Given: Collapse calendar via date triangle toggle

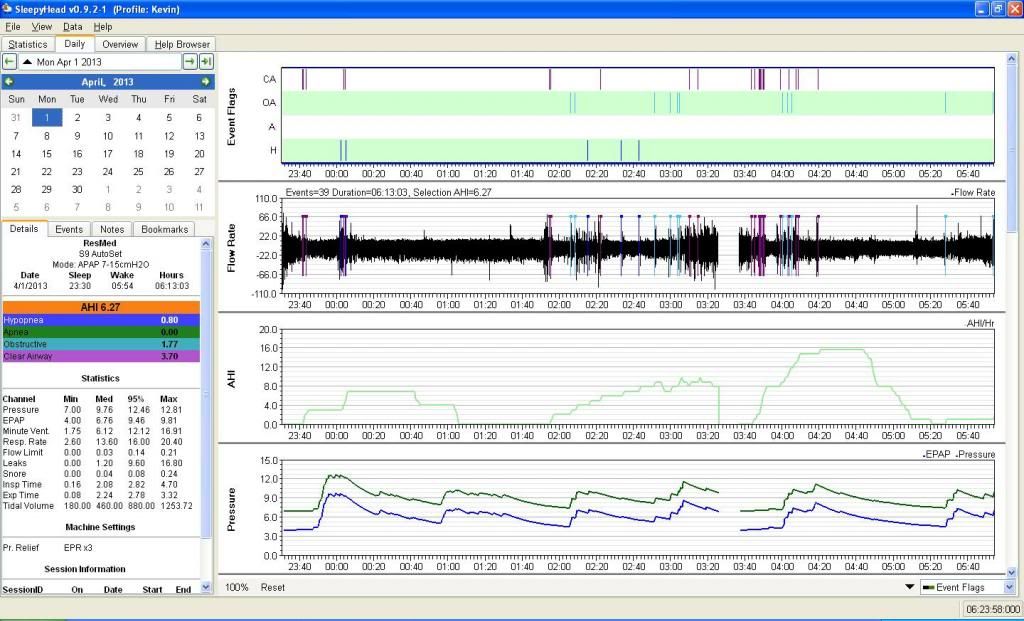Looking at the screenshot, I should click(27, 61).
